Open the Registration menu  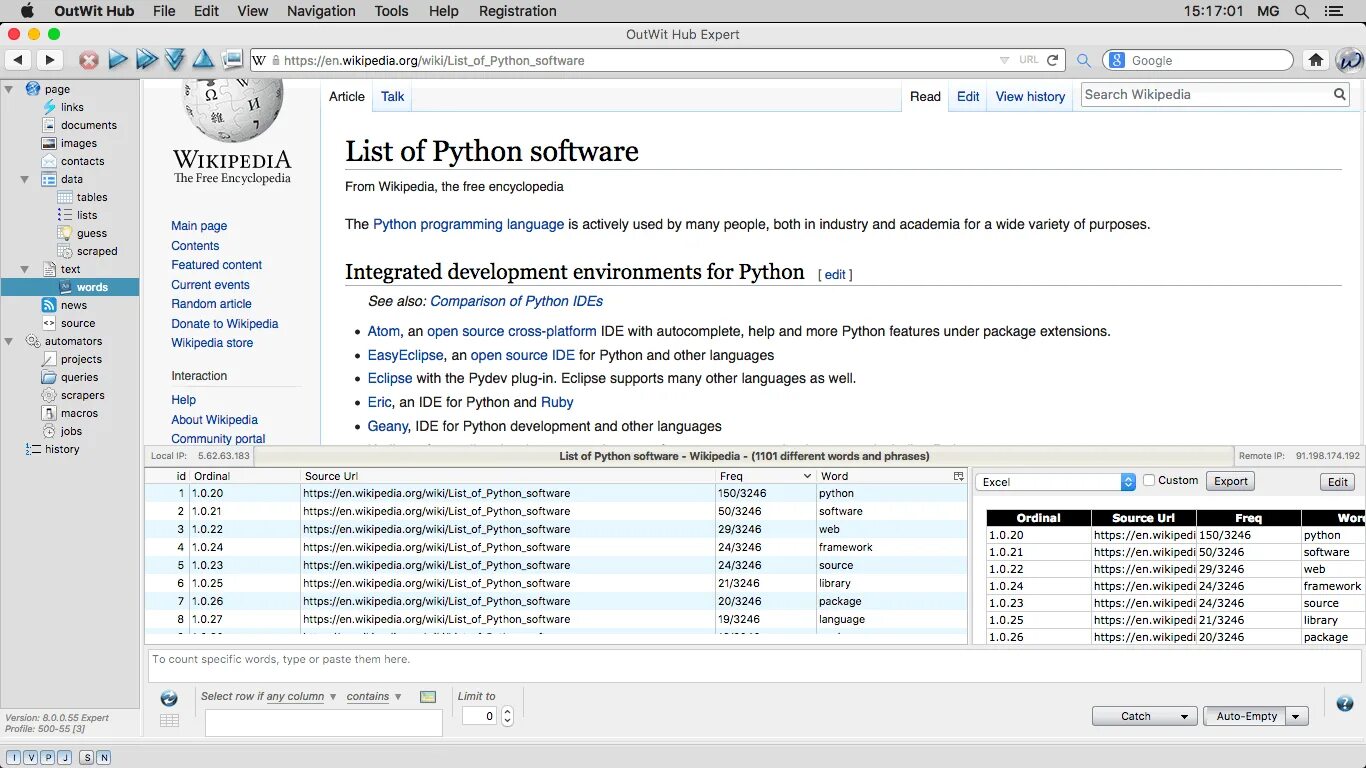(517, 11)
